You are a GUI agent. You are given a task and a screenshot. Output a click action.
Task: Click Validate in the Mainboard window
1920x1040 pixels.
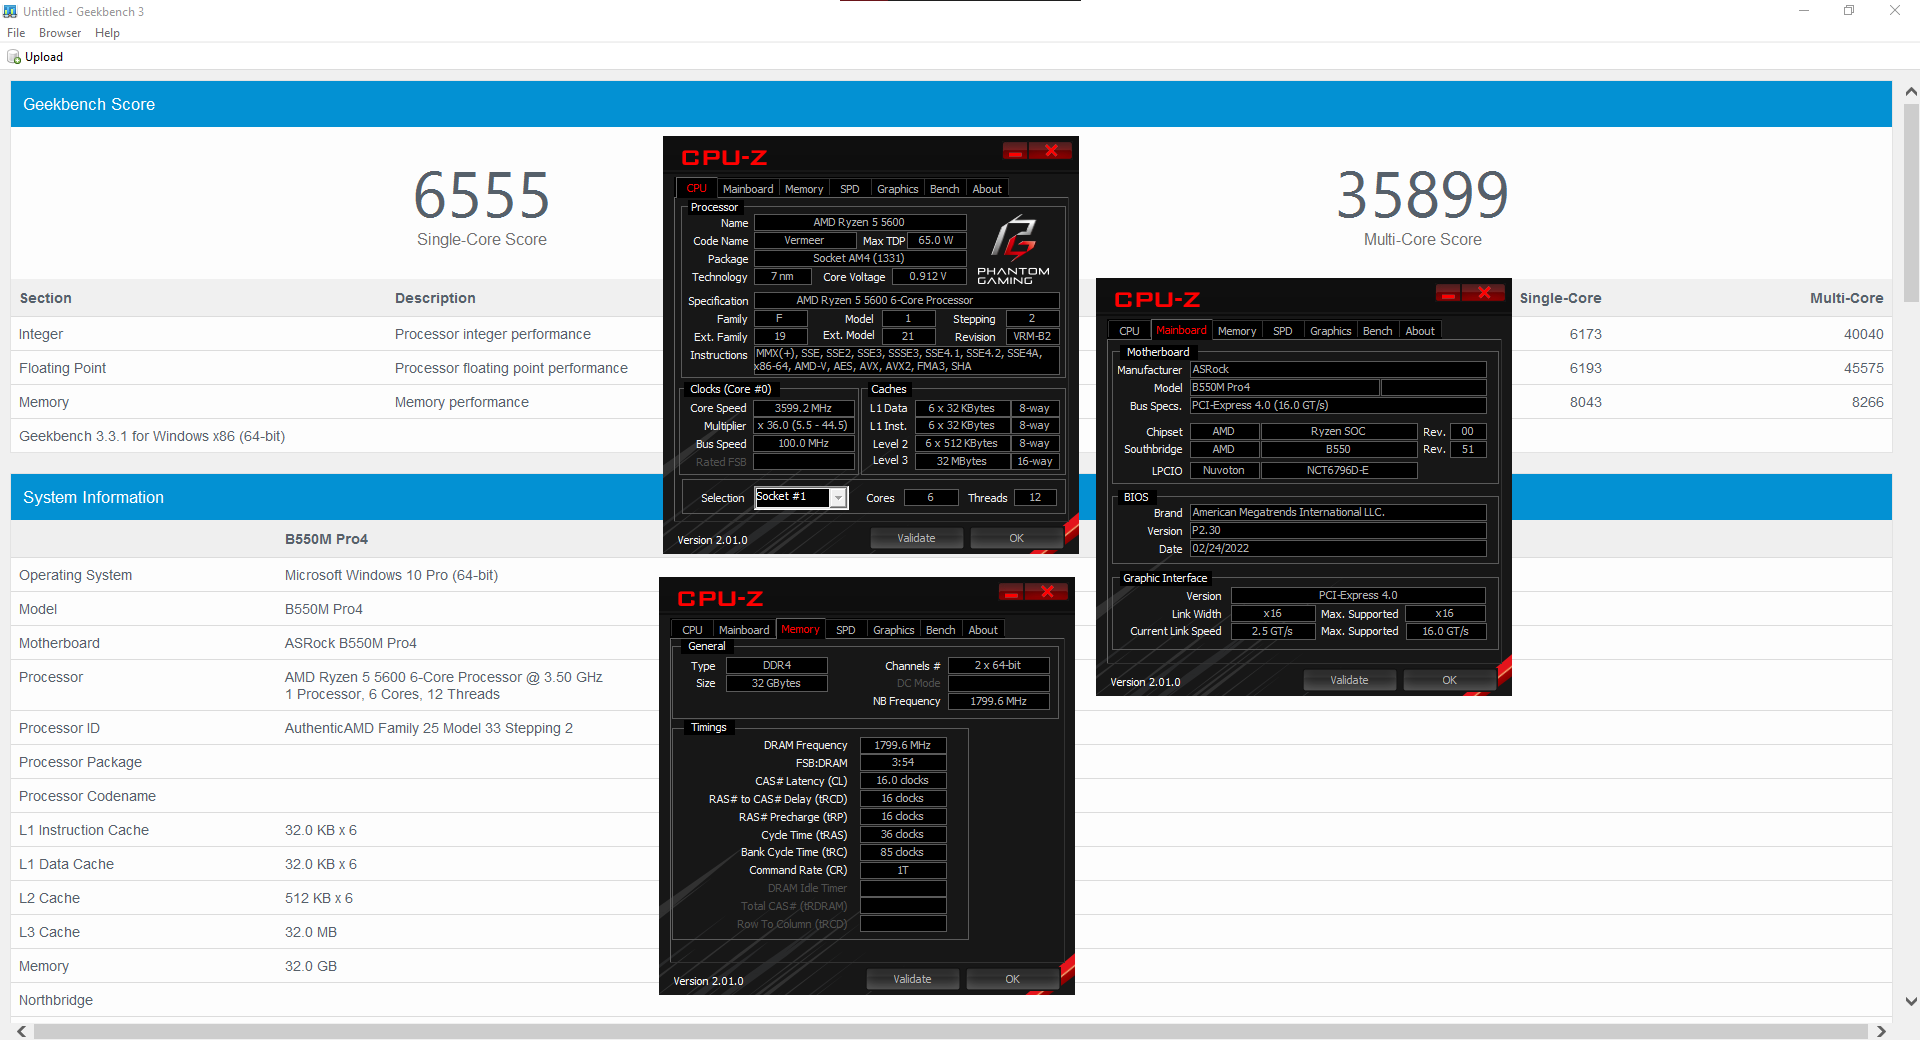[x=1349, y=680]
